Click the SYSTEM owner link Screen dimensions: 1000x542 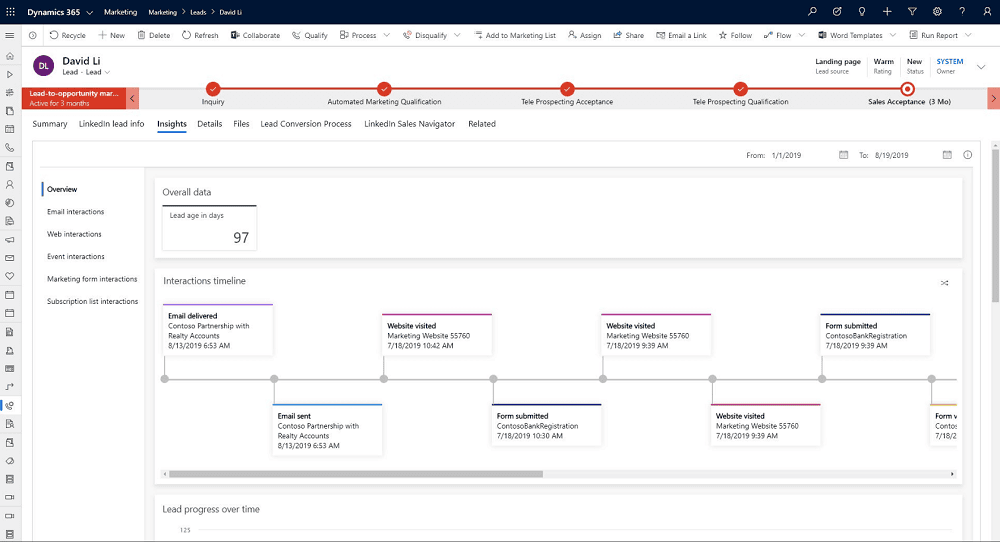[x=950, y=61]
